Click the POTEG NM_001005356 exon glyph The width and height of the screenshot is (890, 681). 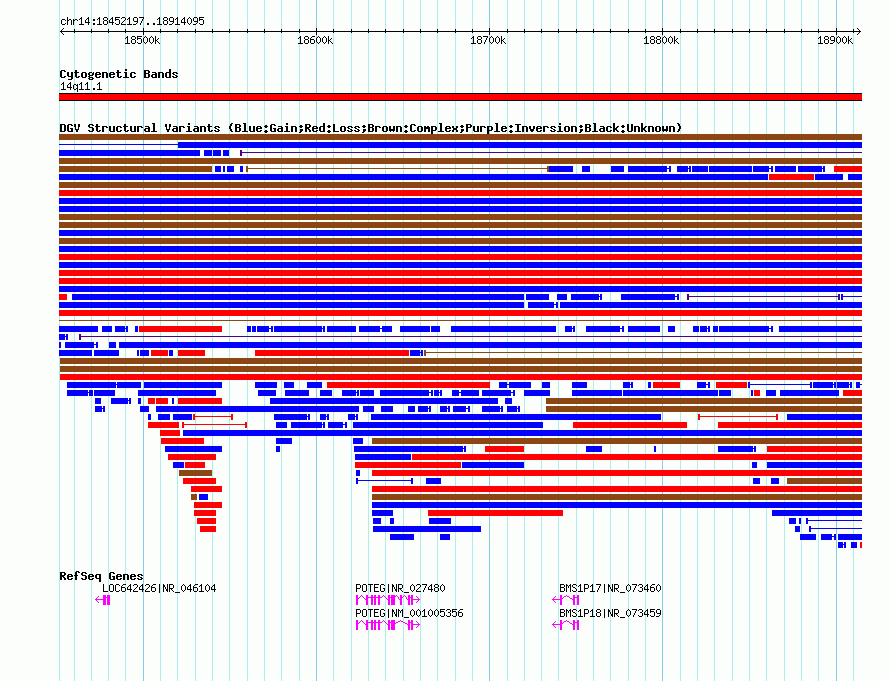click(388, 625)
